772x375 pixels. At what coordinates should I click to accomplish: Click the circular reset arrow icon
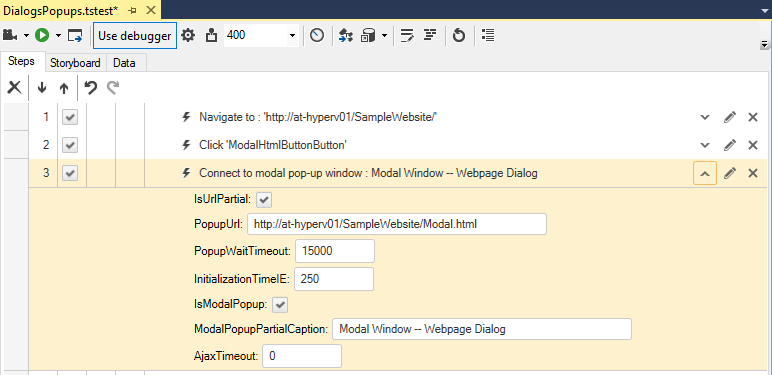pyautogui.click(x=459, y=35)
